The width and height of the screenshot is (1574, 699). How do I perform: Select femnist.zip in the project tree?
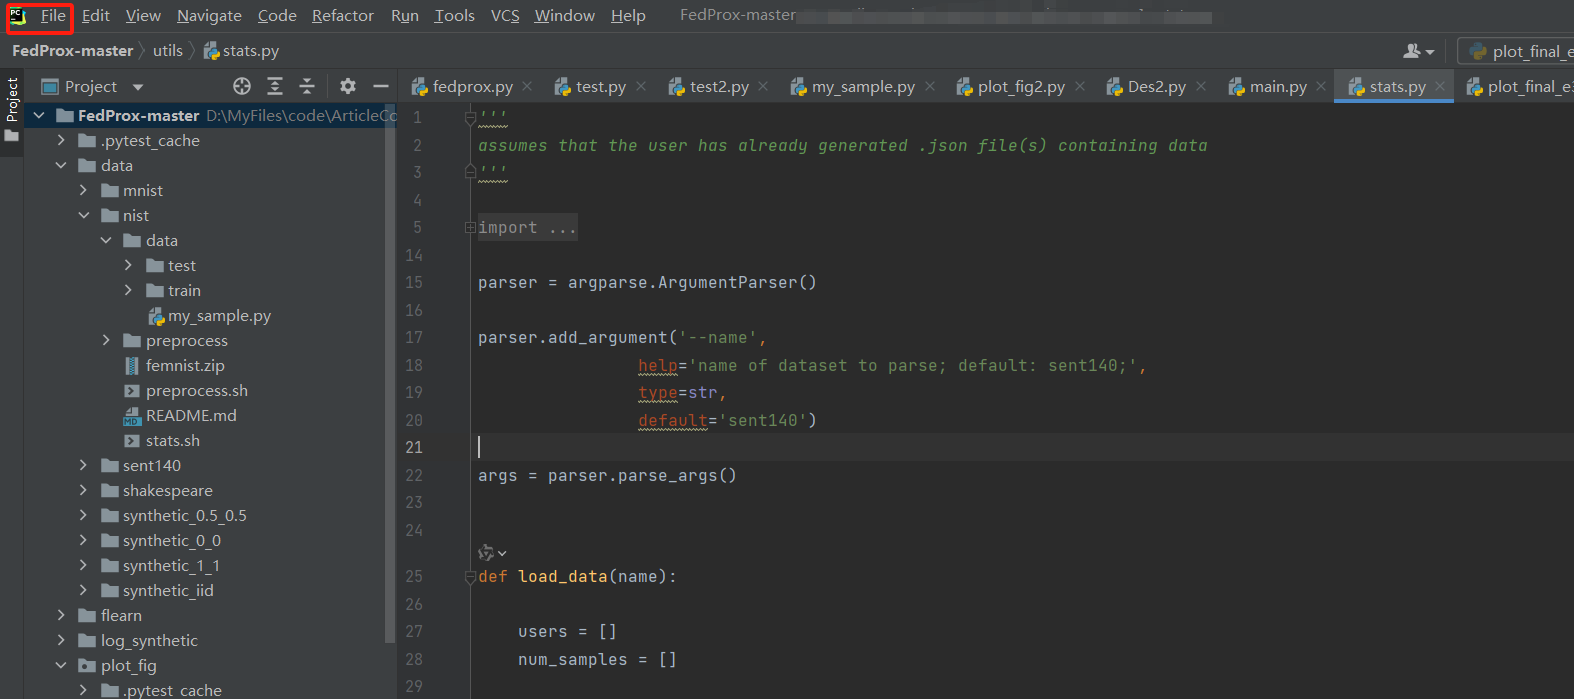[x=185, y=366]
